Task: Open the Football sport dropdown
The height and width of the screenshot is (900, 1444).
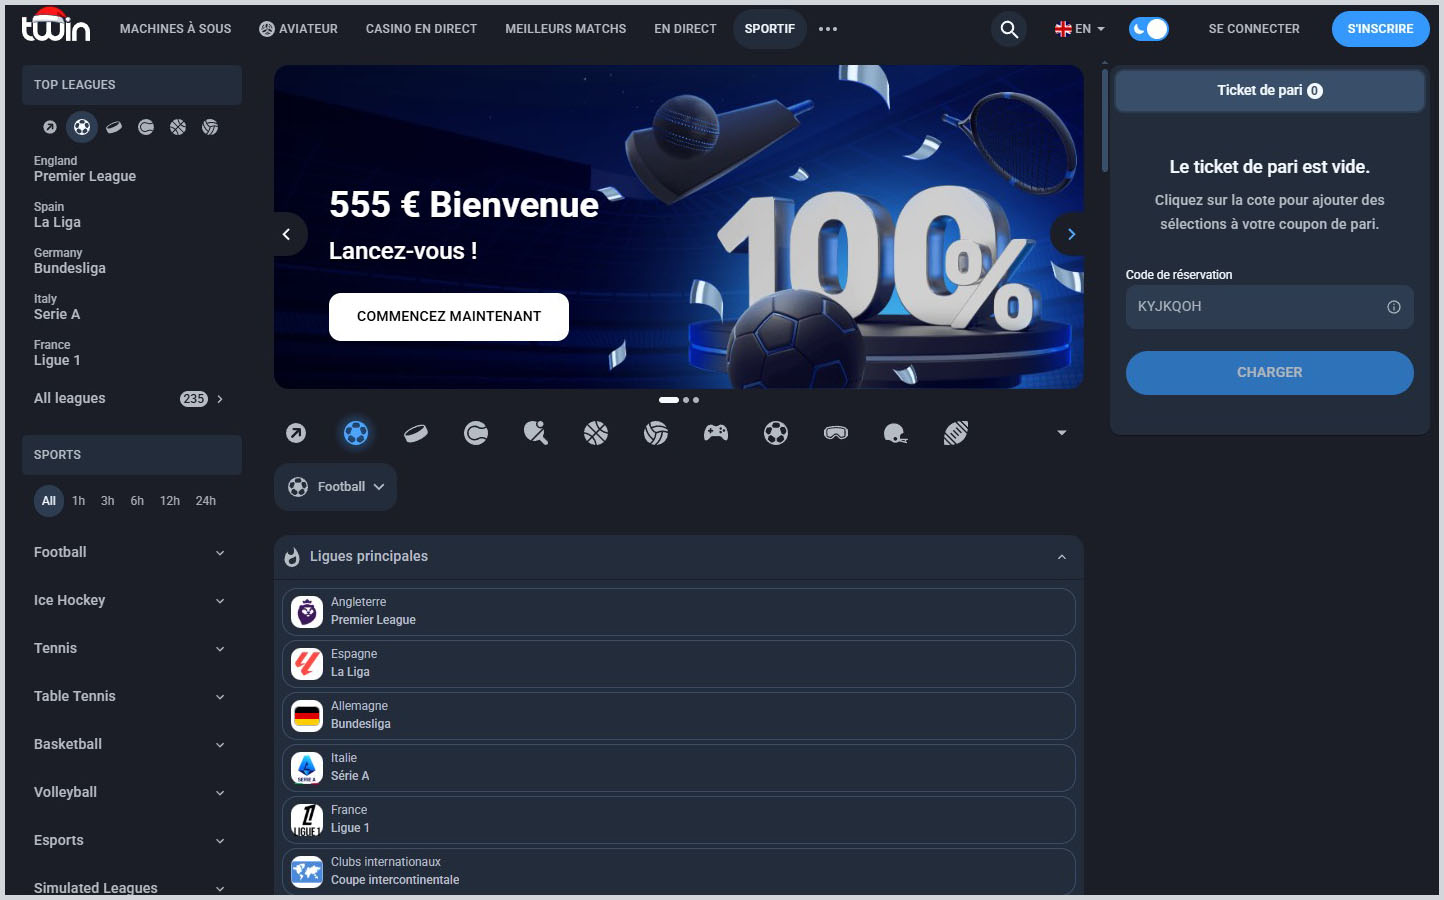Action: (335, 487)
